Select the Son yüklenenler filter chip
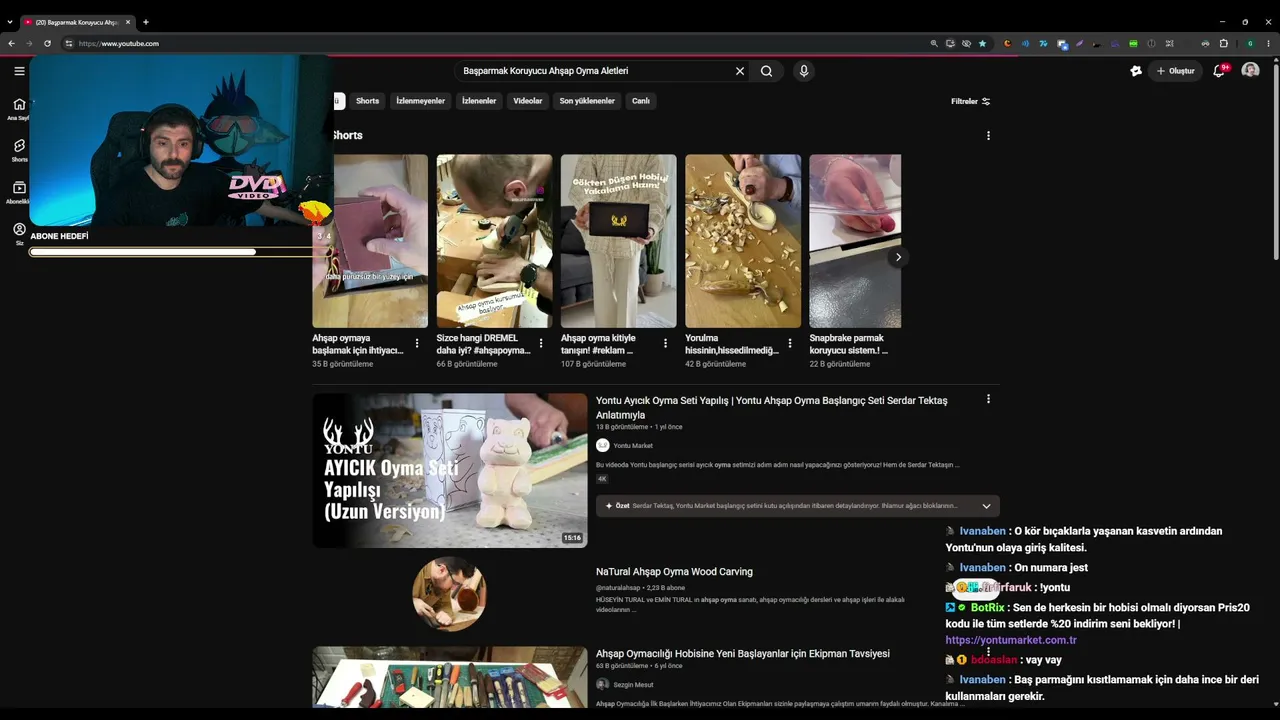Image resolution: width=1280 pixels, height=720 pixels. 587,101
